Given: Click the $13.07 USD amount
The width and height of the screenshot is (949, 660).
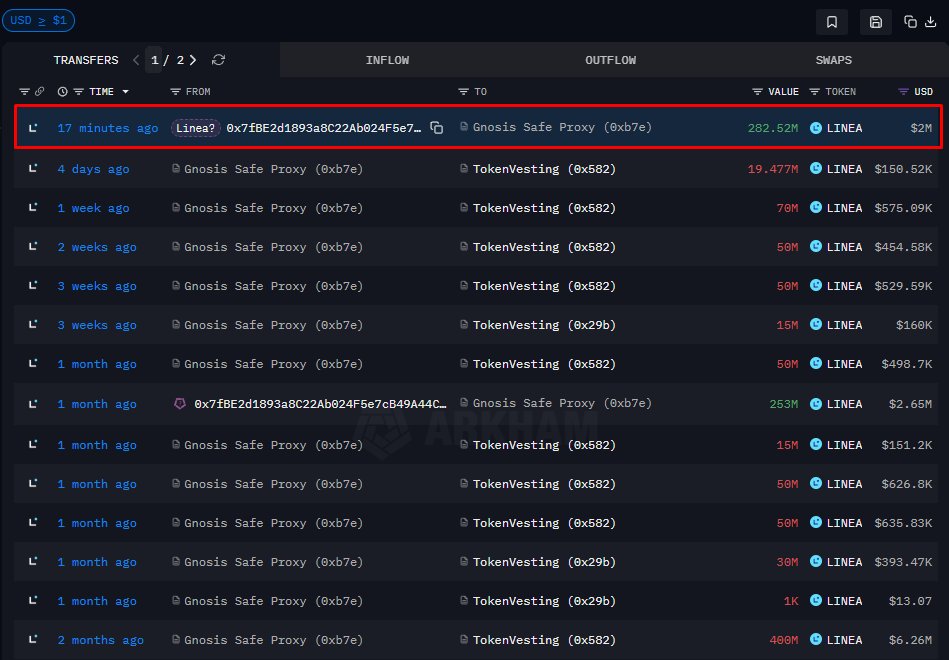Looking at the screenshot, I should pos(910,601).
